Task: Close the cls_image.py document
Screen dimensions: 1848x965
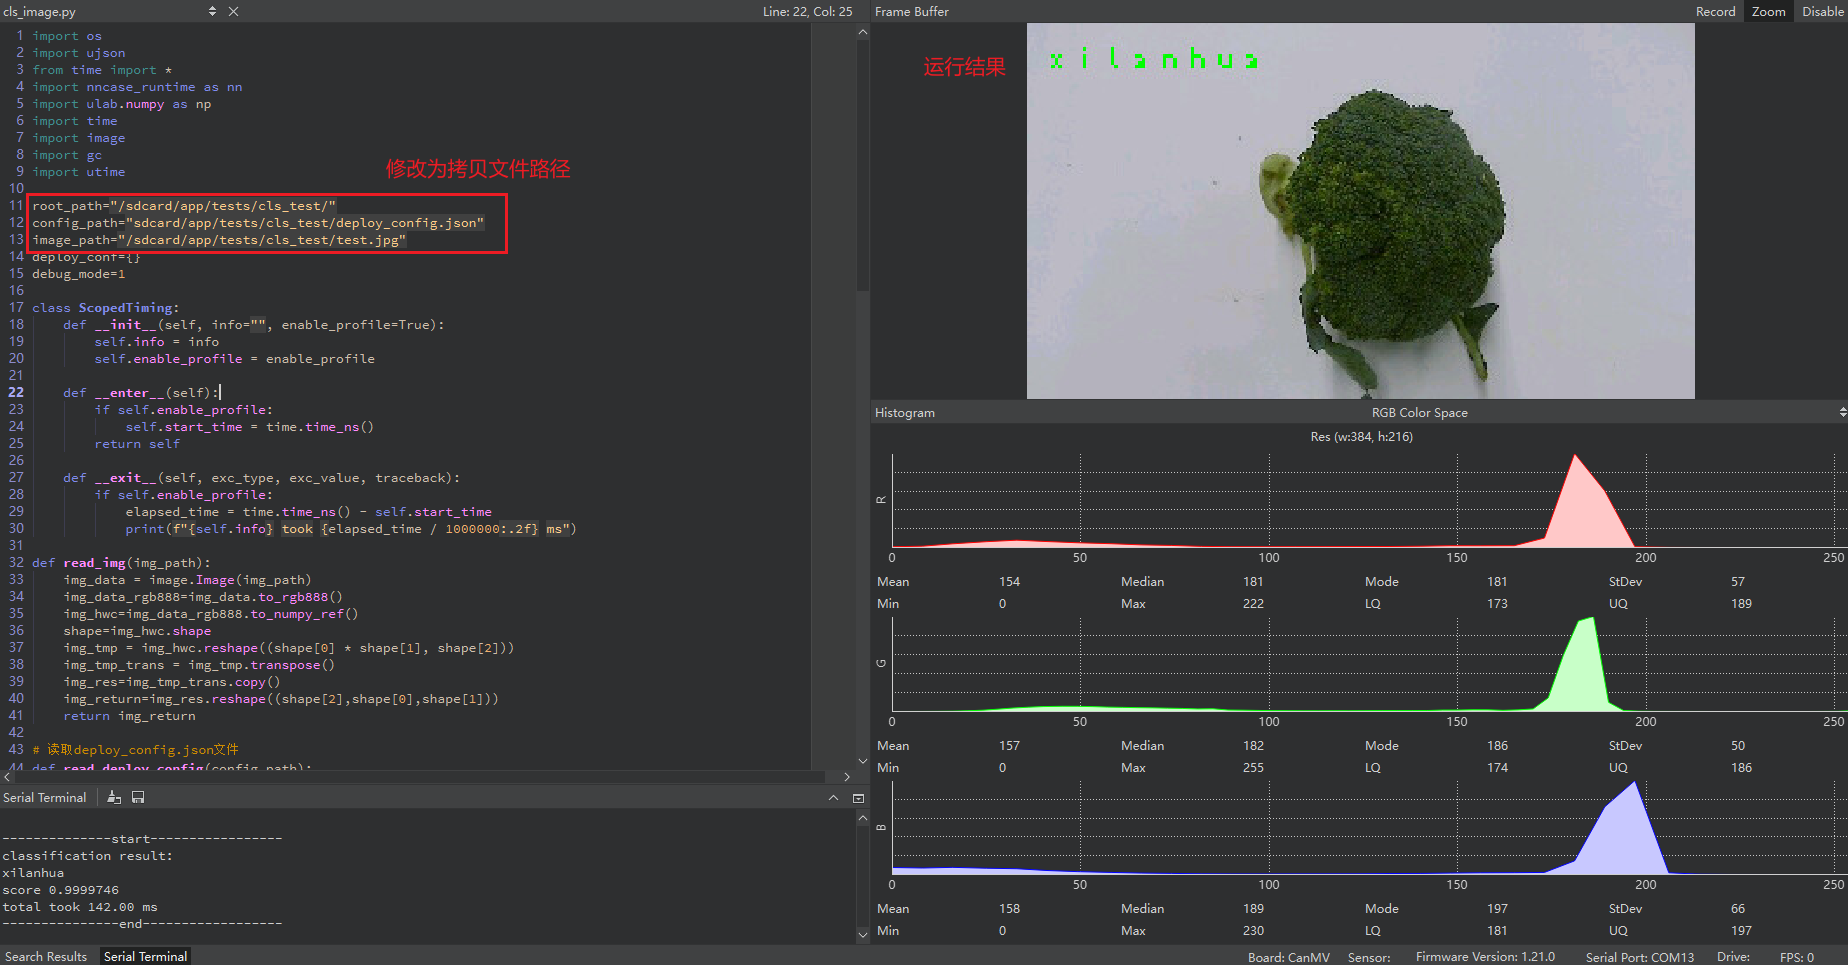Action: tap(233, 11)
